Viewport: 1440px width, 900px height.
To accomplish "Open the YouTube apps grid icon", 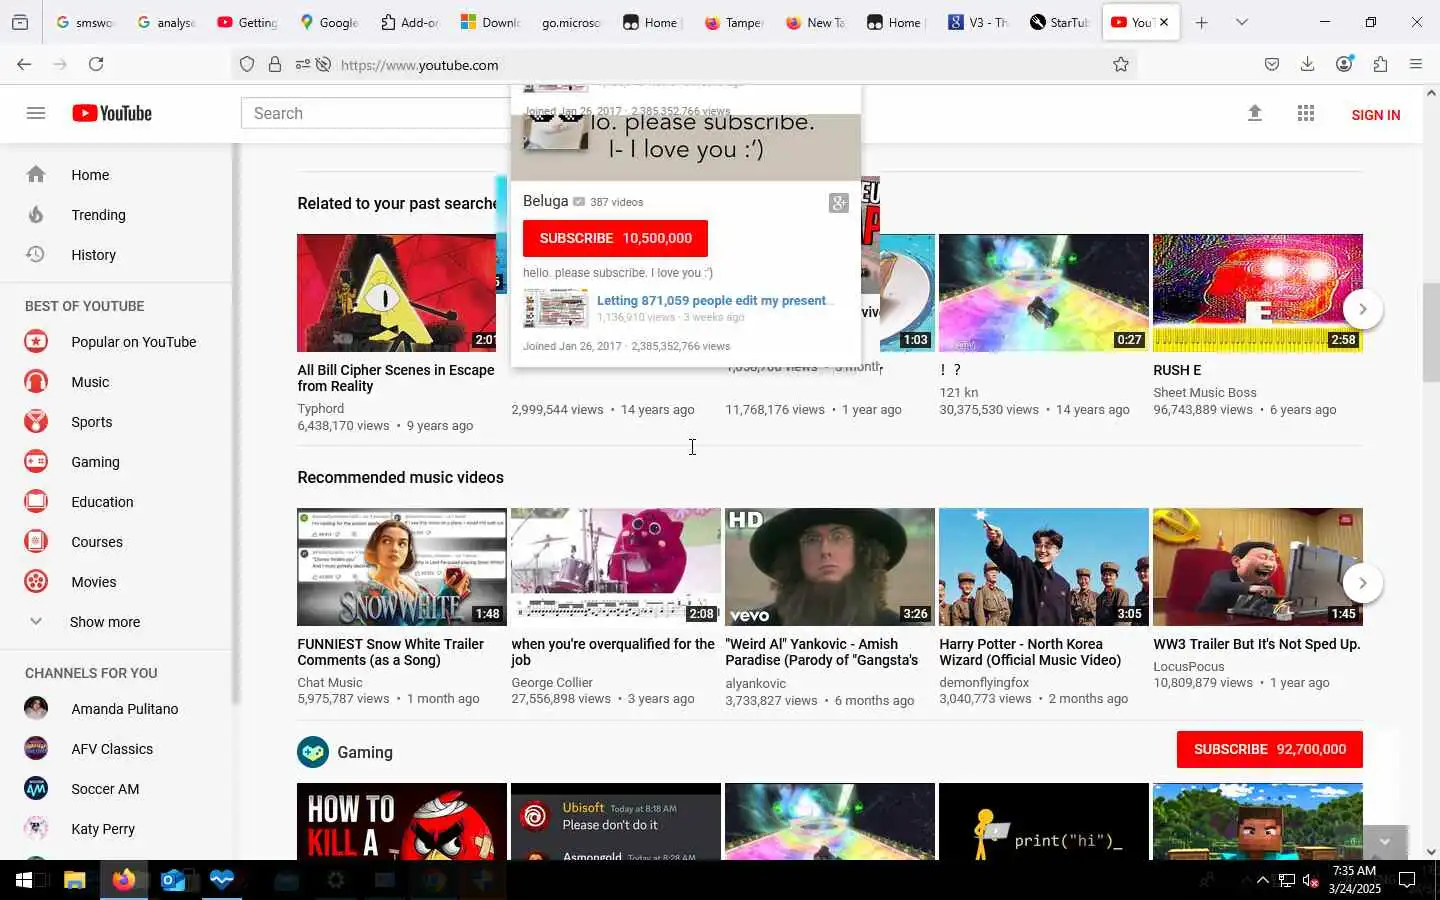I will [x=1305, y=113].
